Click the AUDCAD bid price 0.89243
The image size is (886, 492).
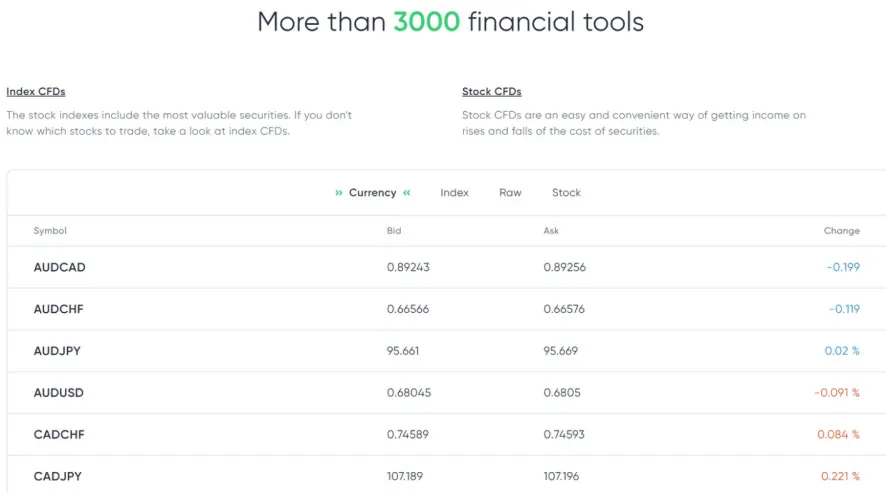pyautogui.click(x=408, y=268)
